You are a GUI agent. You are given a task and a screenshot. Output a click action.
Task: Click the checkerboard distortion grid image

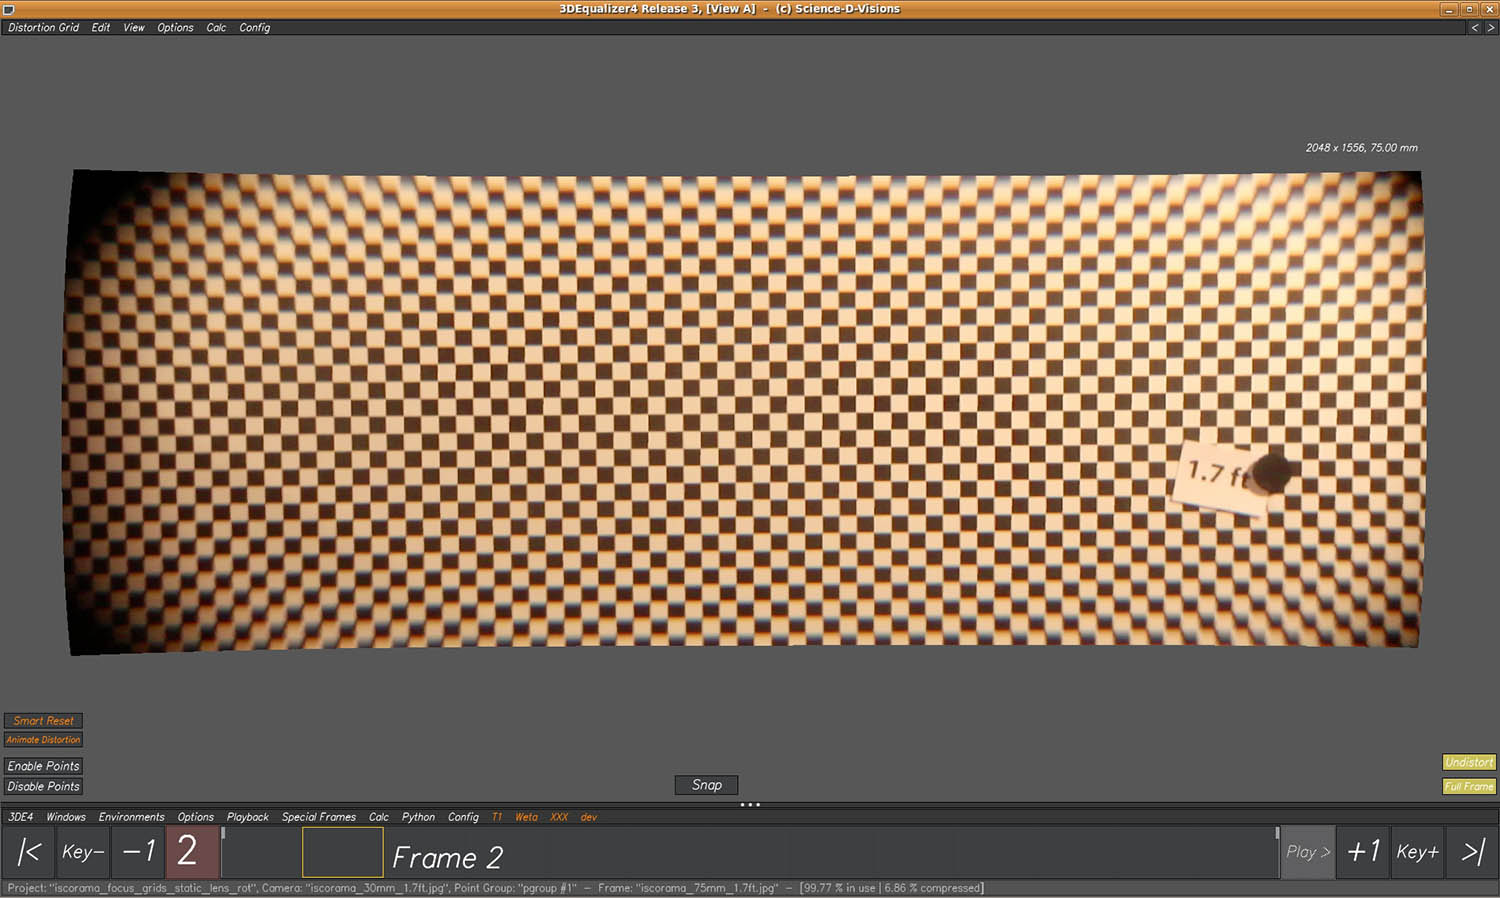(x=744, y=413)
